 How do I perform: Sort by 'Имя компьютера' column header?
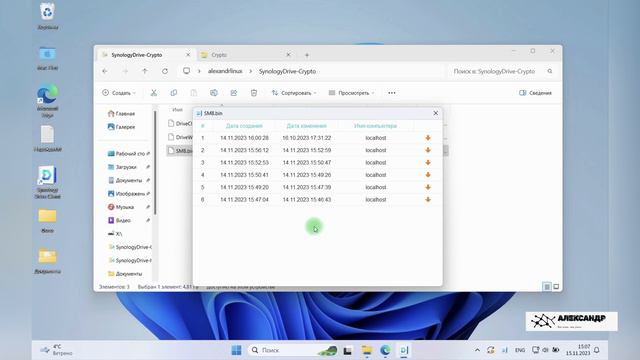(376, 126)
